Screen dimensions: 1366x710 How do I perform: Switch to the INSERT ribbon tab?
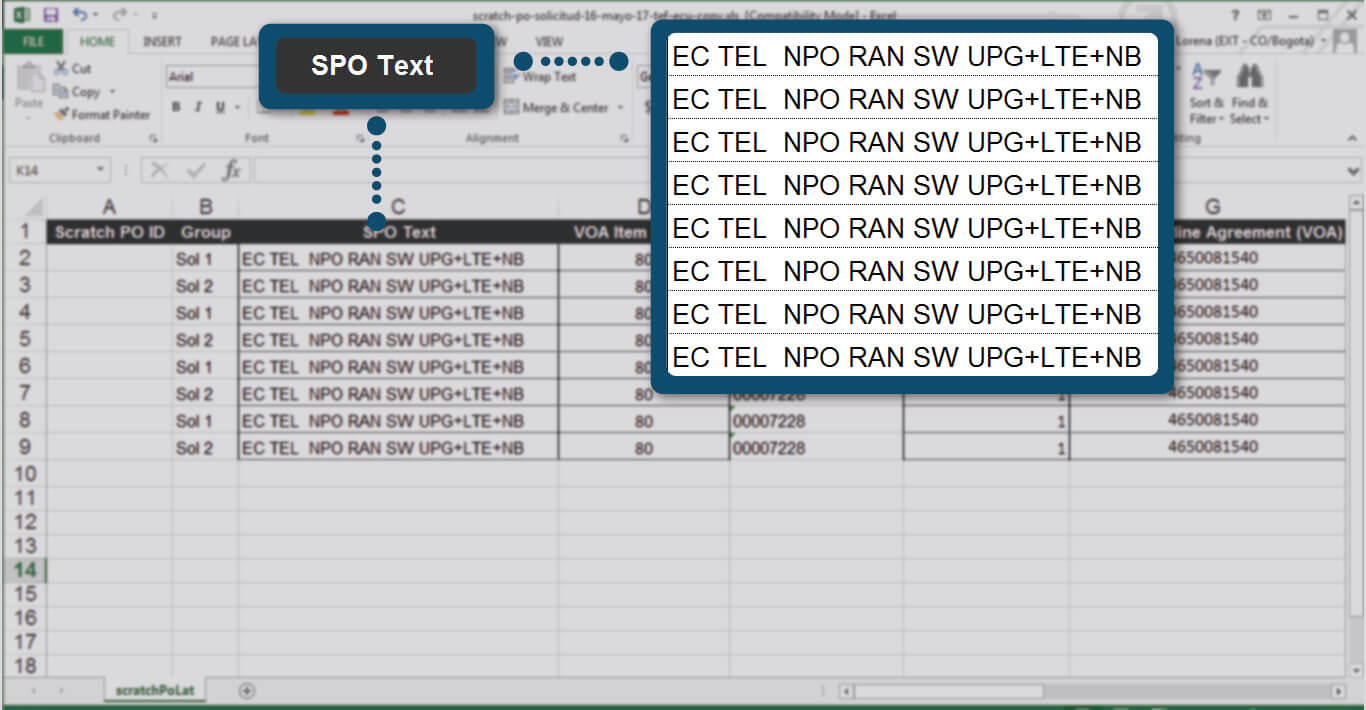[x=162, y=42]
